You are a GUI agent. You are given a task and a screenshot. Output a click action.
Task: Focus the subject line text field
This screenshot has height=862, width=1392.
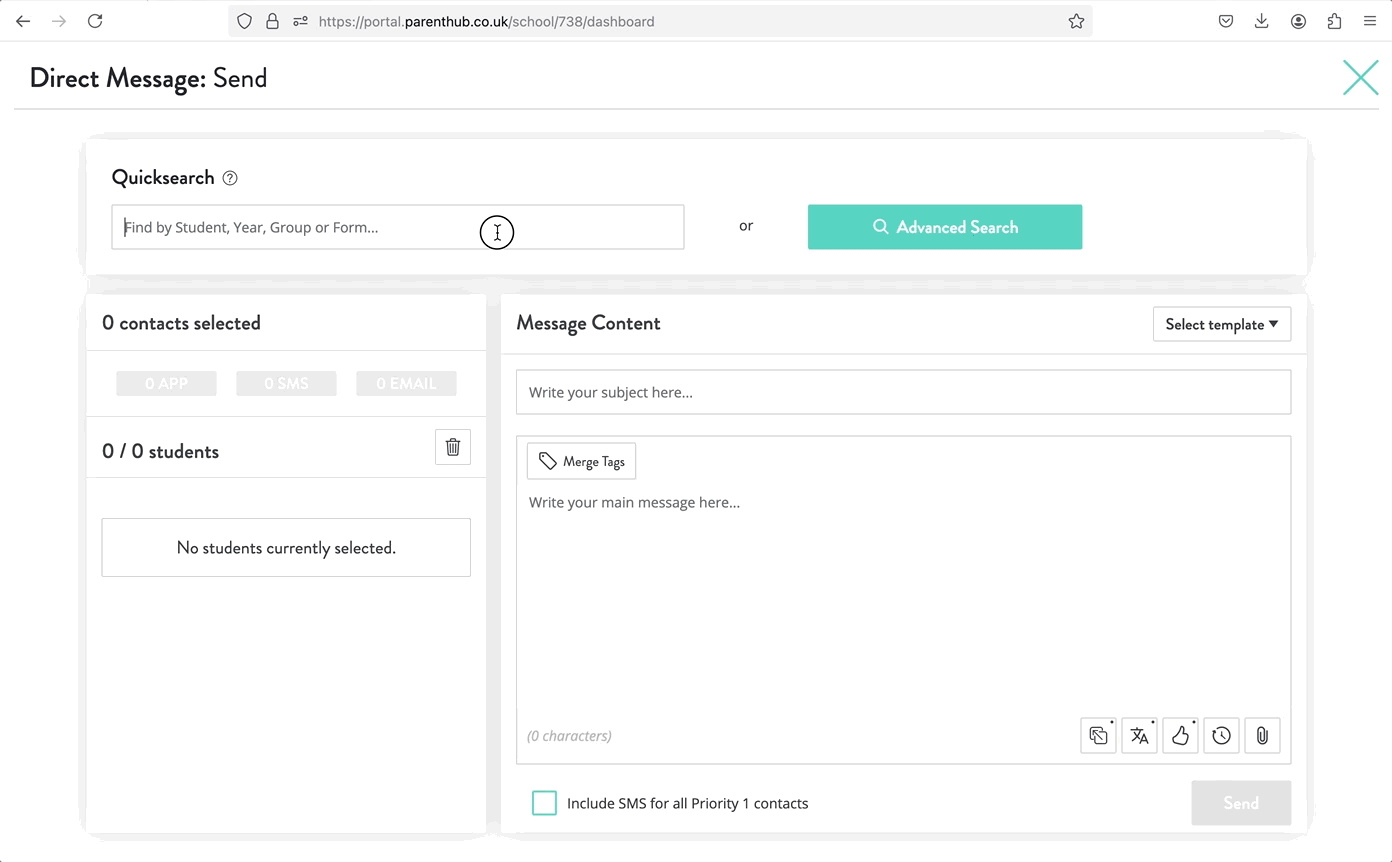coord(903,392)
